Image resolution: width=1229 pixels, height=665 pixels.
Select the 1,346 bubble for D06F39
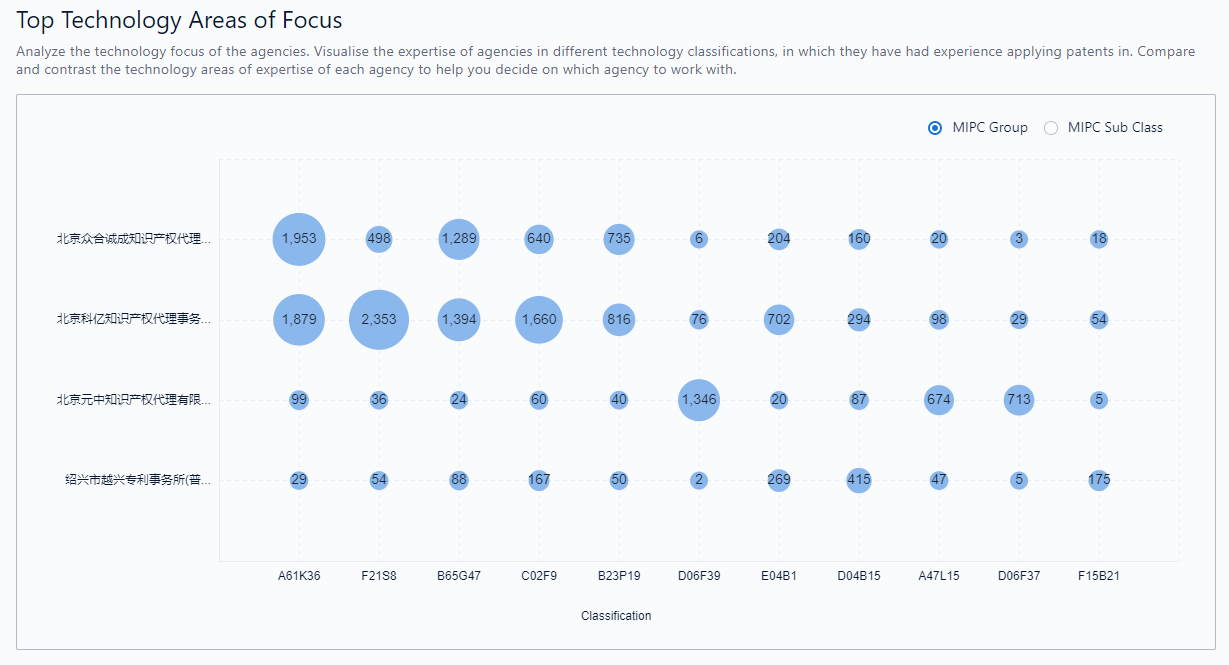click(x=699, y=400)
